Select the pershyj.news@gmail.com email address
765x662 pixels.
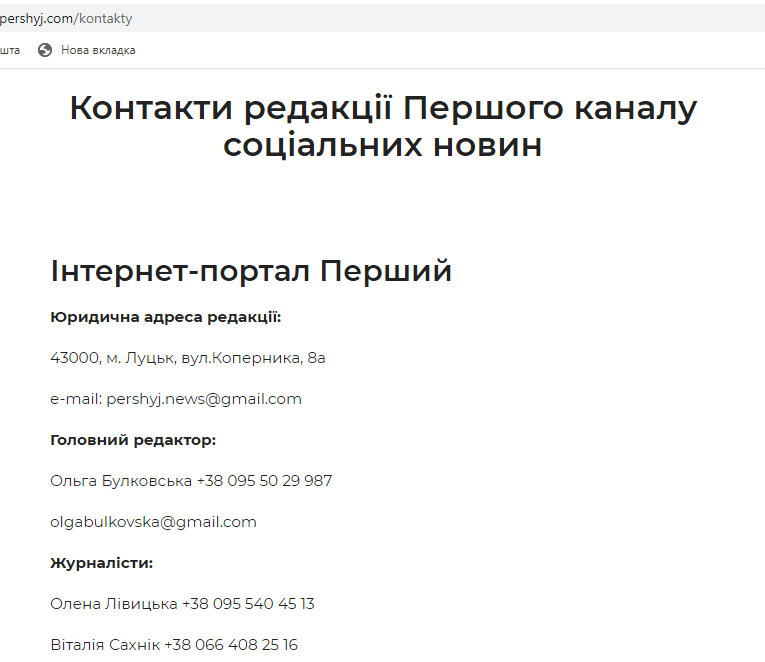[x=204, y=399]
